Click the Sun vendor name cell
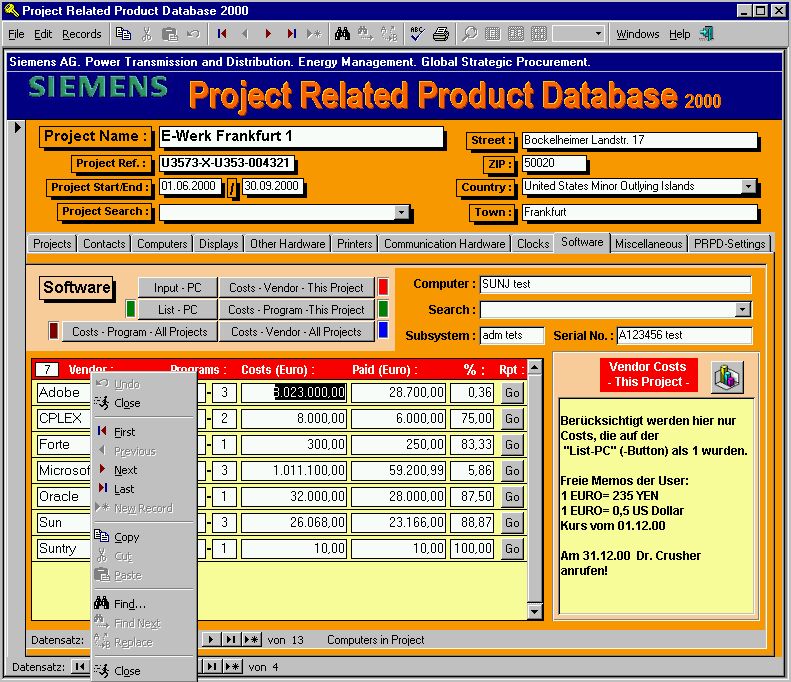 [64, 523]
